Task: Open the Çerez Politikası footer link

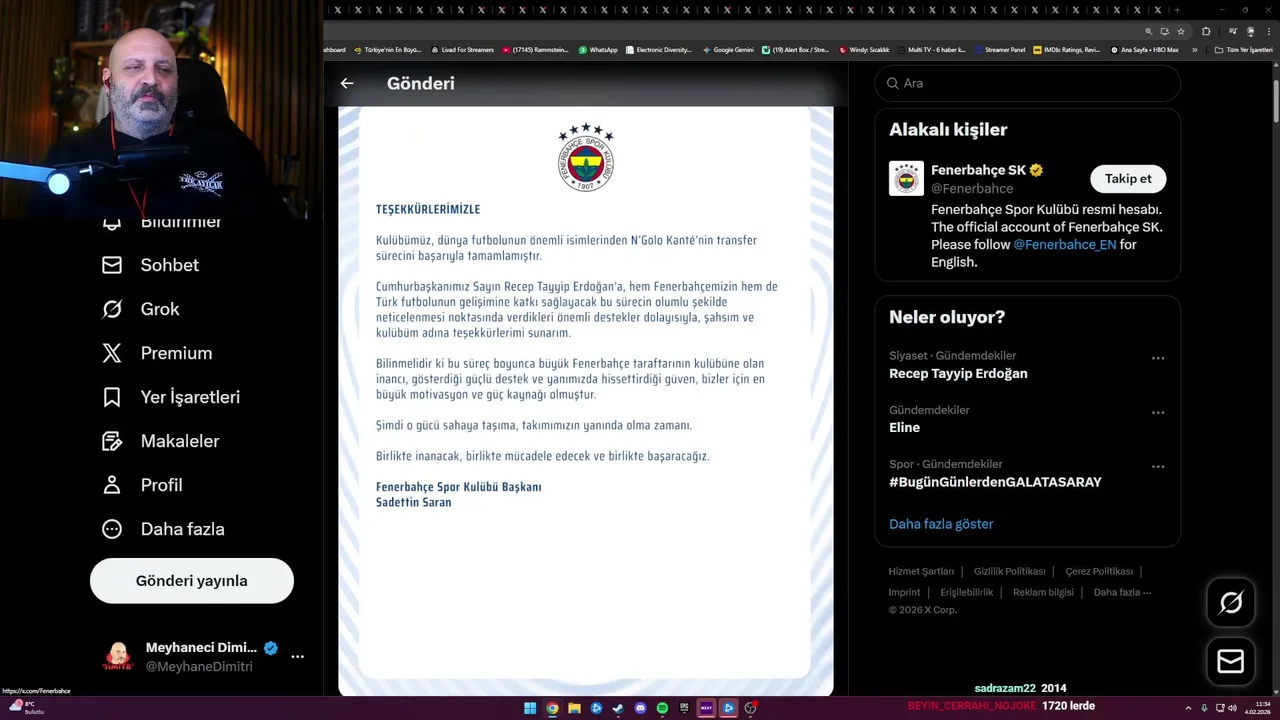Action: (1099, 572)
